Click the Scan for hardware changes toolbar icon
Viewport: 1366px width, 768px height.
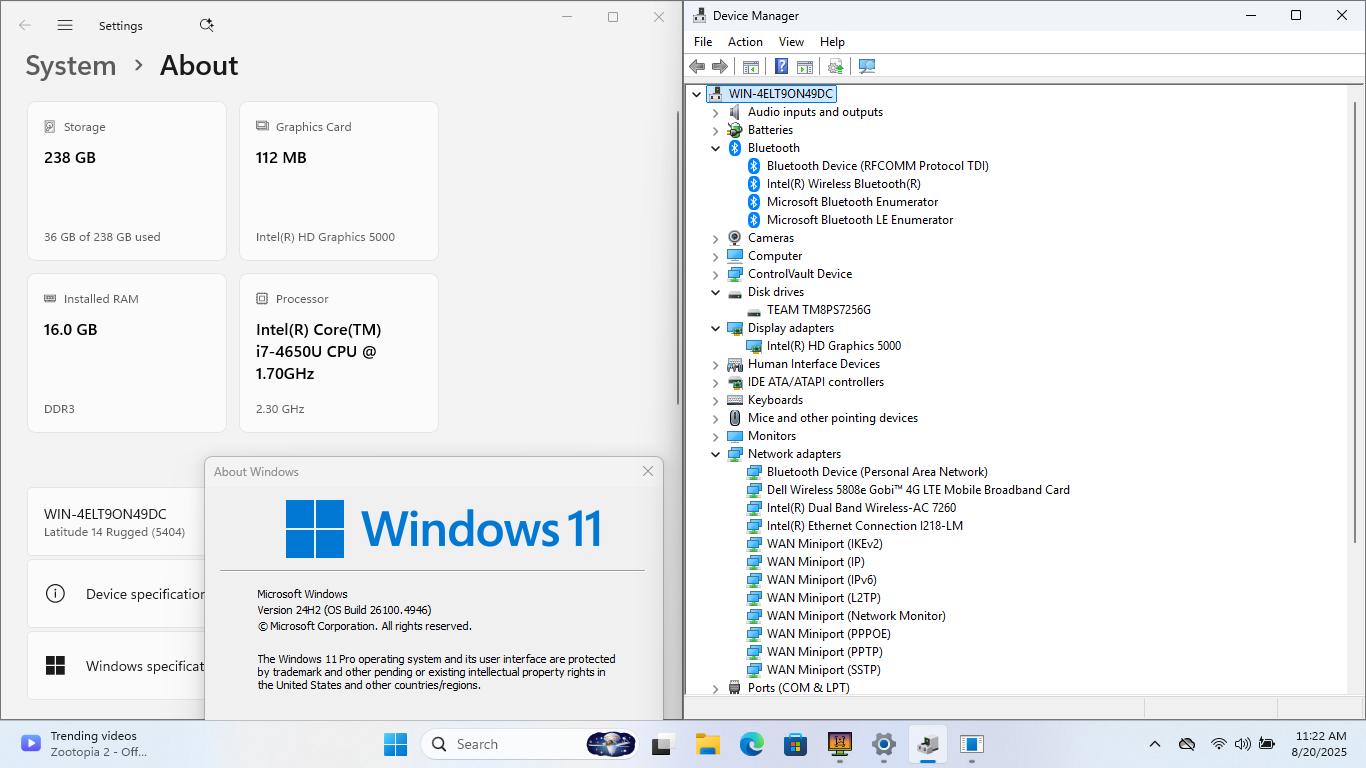click(867, 66)
